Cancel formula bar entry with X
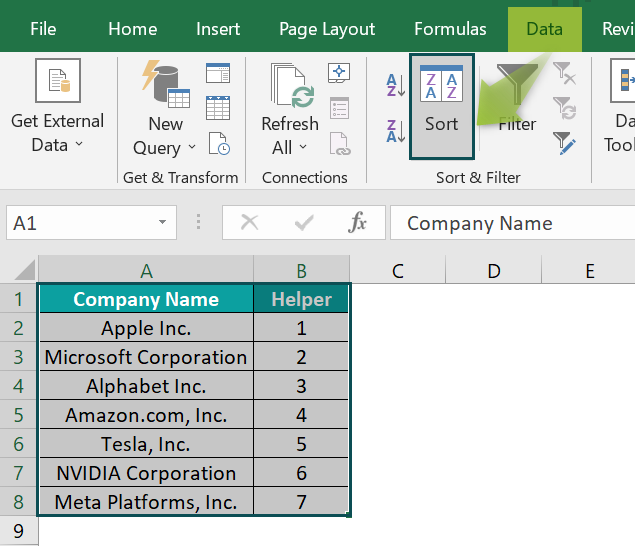The width and height of the screenshot is (635, 546). [249, 222]
